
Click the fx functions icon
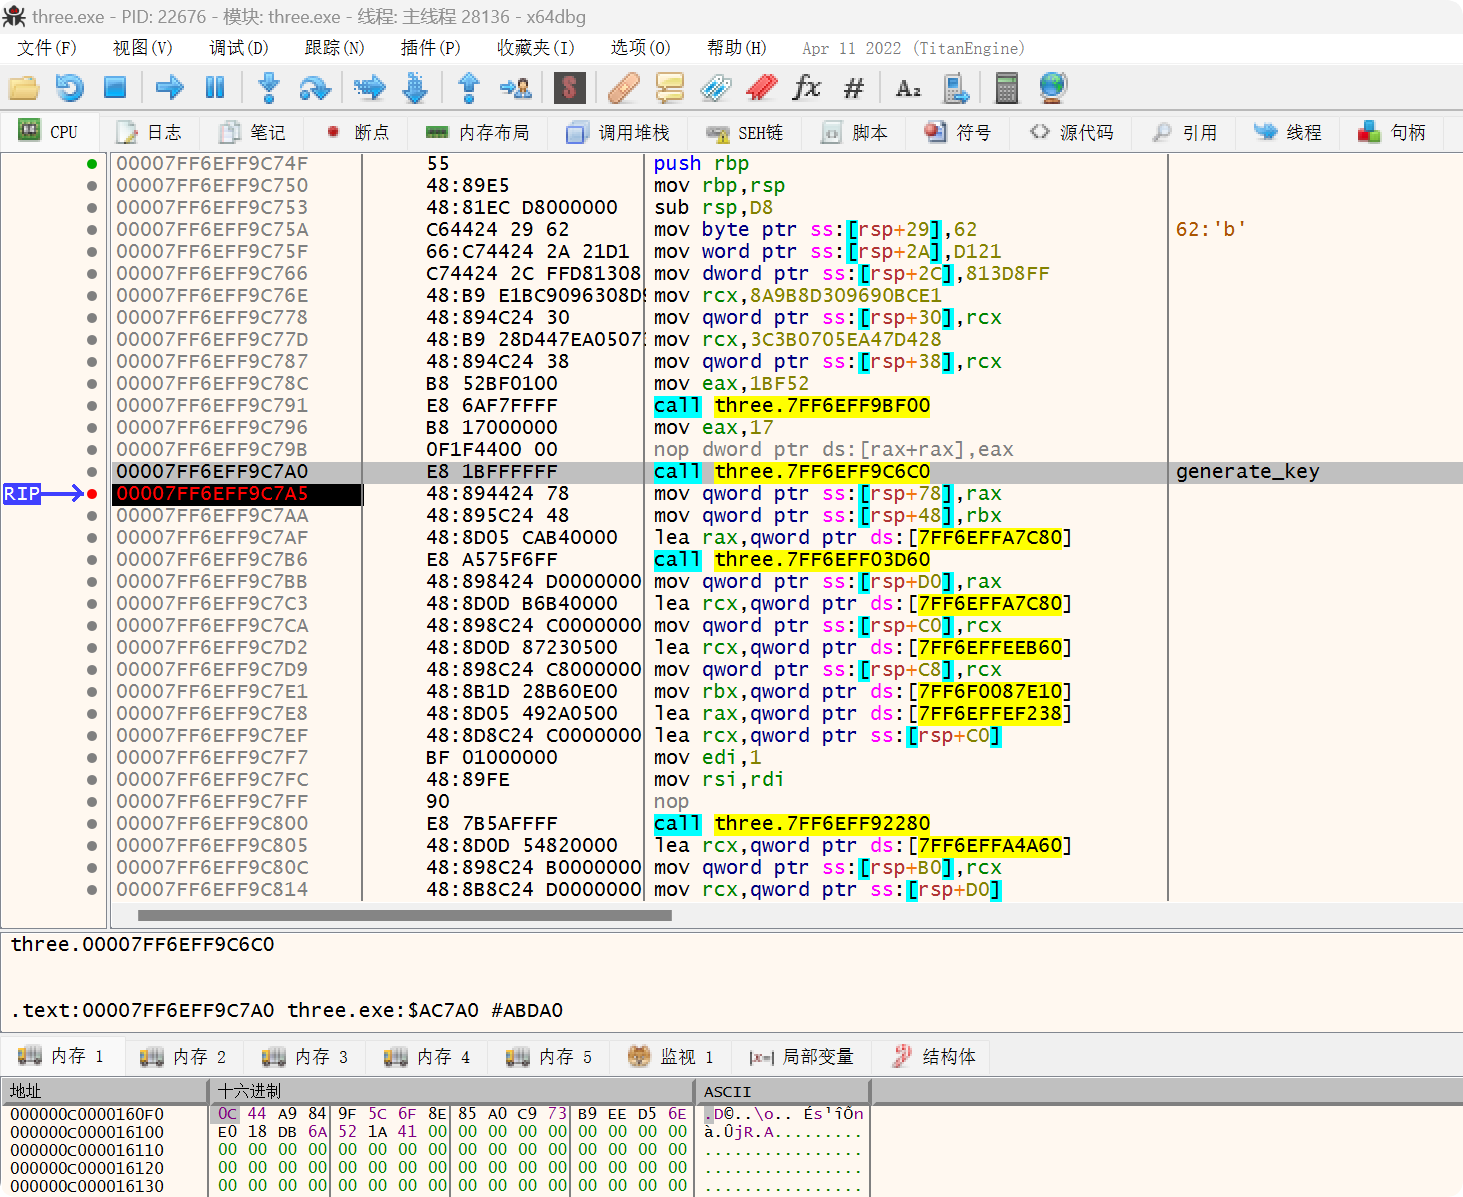coord(806,88)
